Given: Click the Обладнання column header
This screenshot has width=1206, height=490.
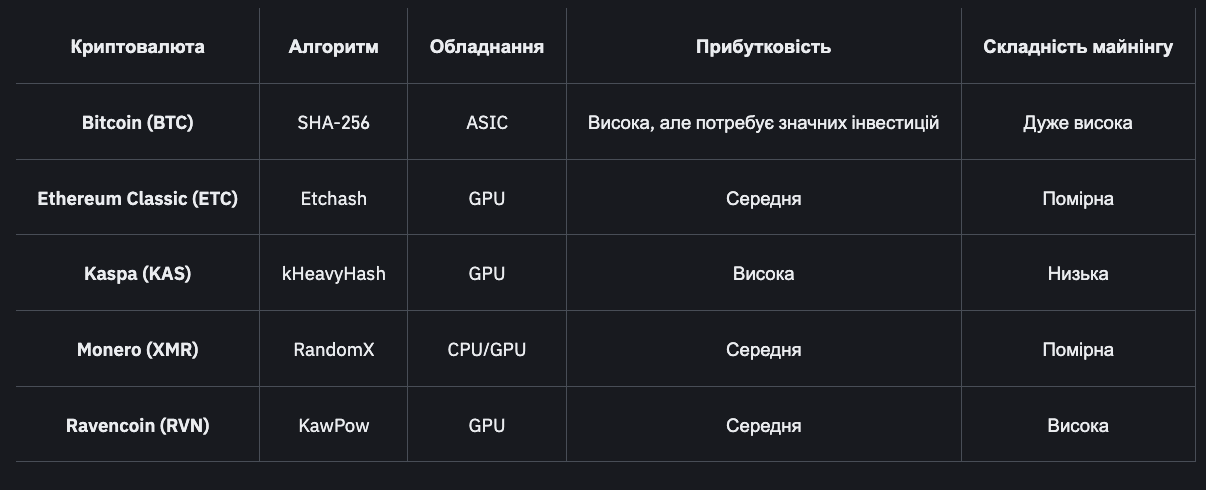Looking at the screenshot, I should point(487,47).
